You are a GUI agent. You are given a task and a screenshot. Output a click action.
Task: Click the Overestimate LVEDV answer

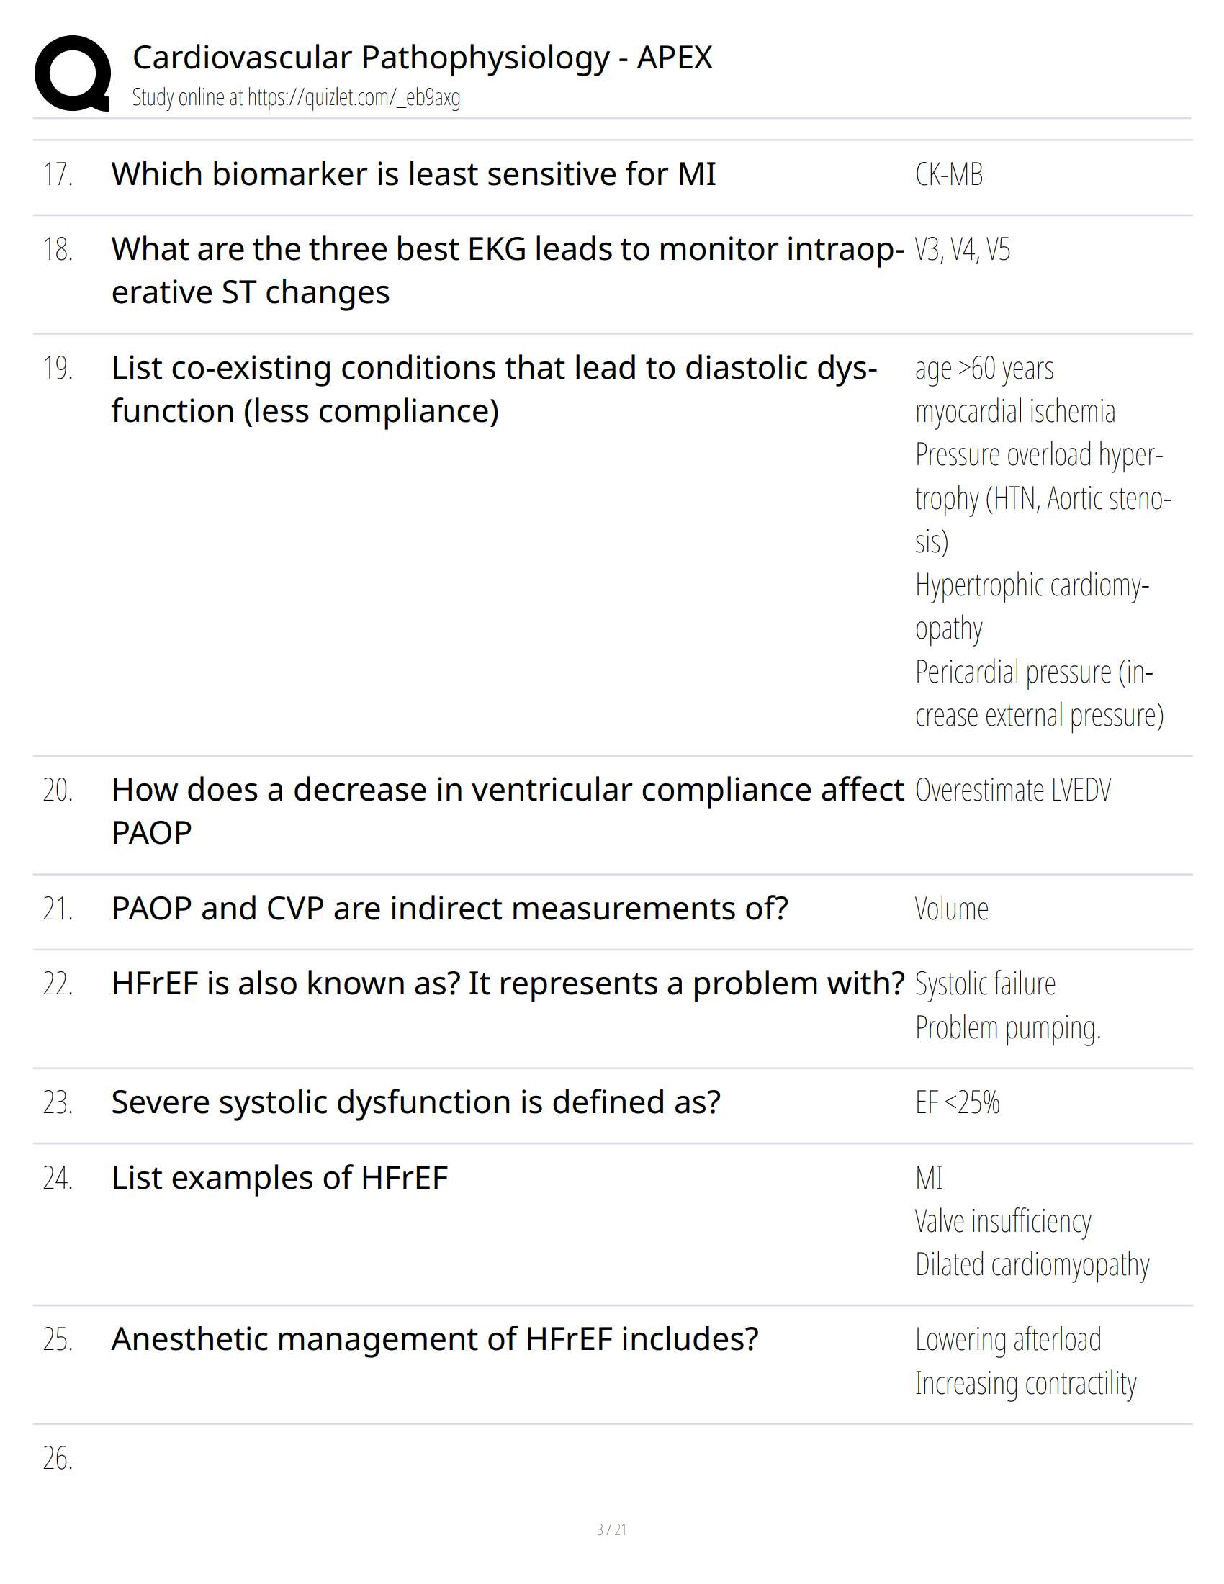pyautogui.click(x=1012, y=791)
